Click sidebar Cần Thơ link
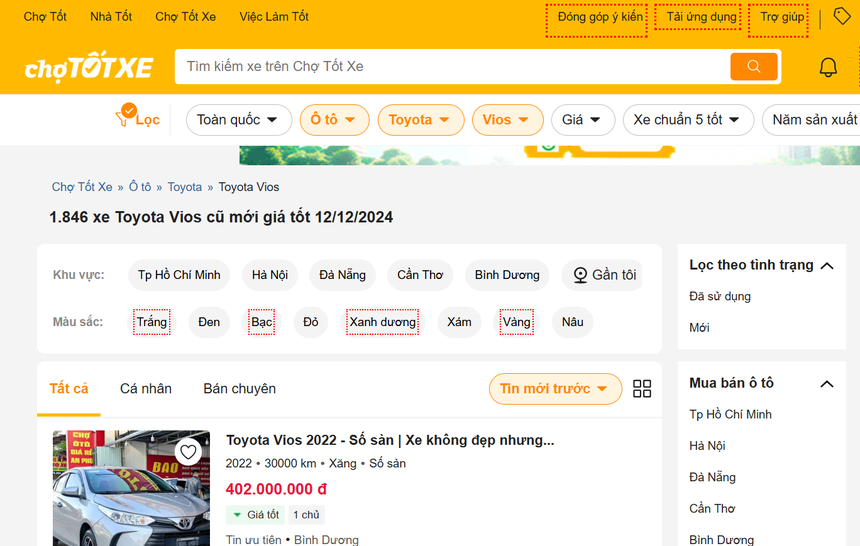The image size is (860, 546). 712,508
